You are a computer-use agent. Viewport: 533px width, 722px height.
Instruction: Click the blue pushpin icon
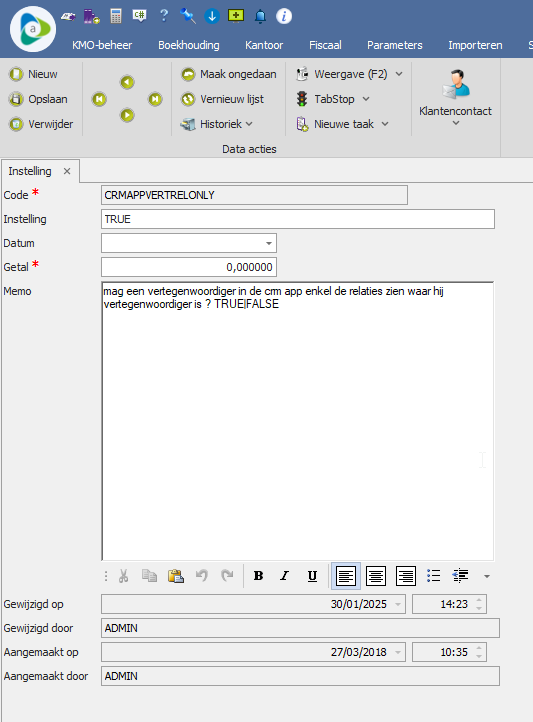click(188, 16)
